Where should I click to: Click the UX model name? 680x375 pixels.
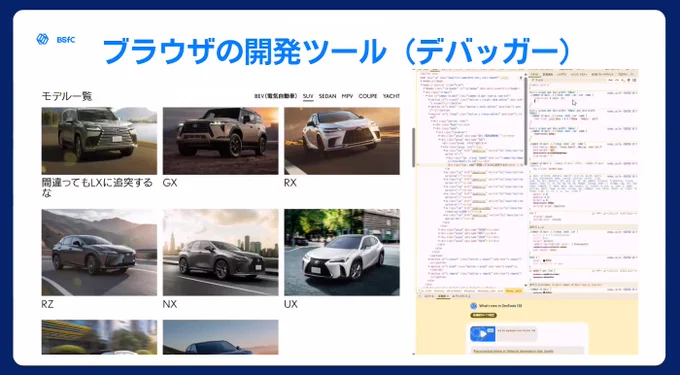tap(291, 304)
